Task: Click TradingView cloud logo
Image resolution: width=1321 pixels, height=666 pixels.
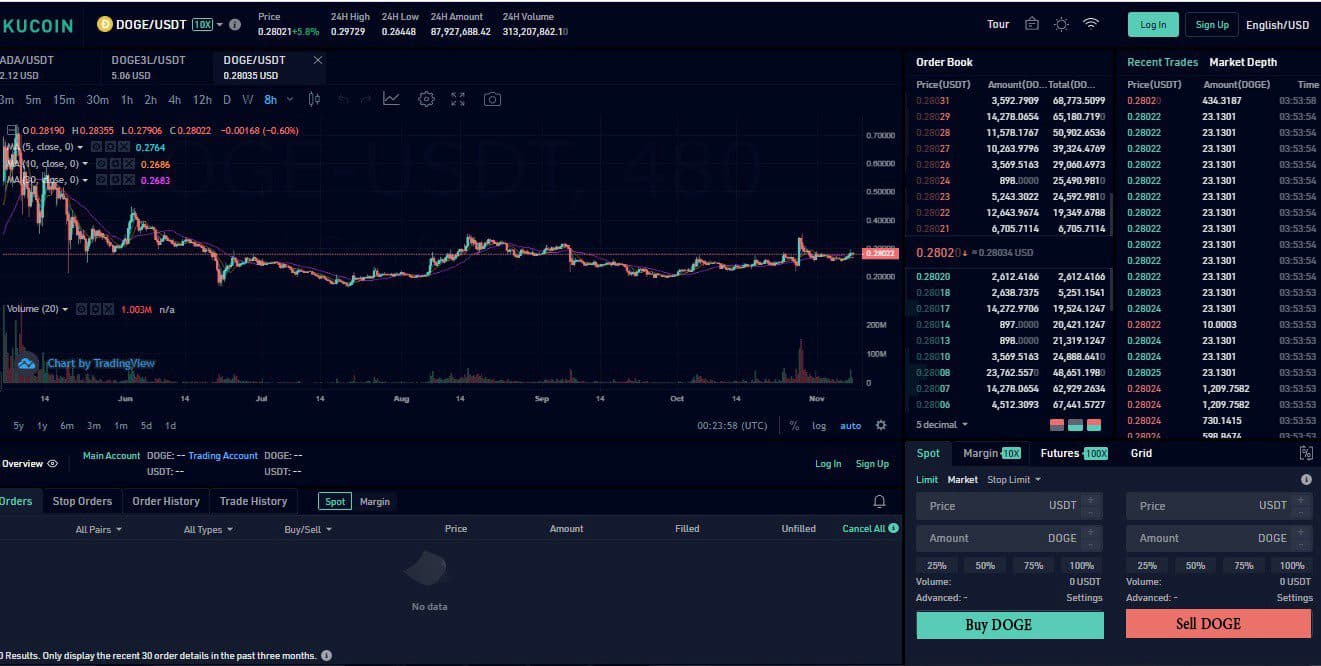Action: 27,364
